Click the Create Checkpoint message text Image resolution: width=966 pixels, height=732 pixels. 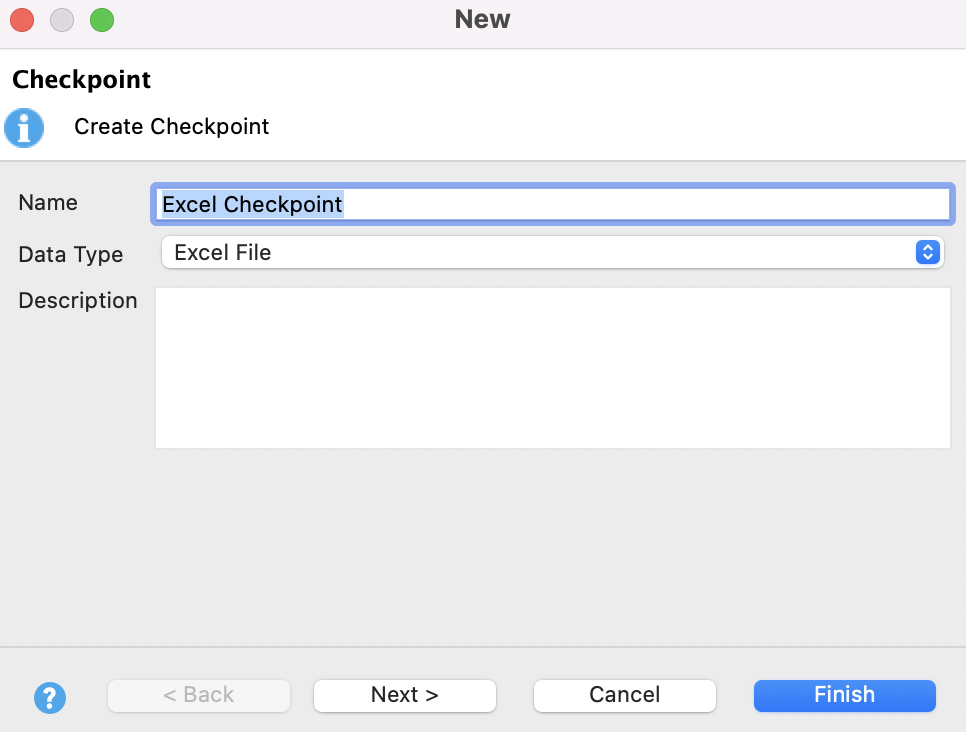(x=172, y=127)
